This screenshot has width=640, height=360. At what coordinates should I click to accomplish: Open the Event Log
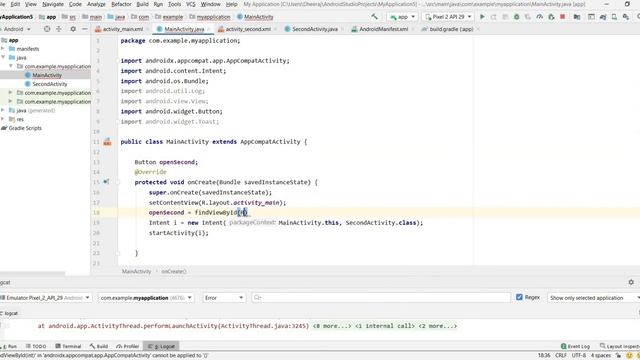(575, 346)
